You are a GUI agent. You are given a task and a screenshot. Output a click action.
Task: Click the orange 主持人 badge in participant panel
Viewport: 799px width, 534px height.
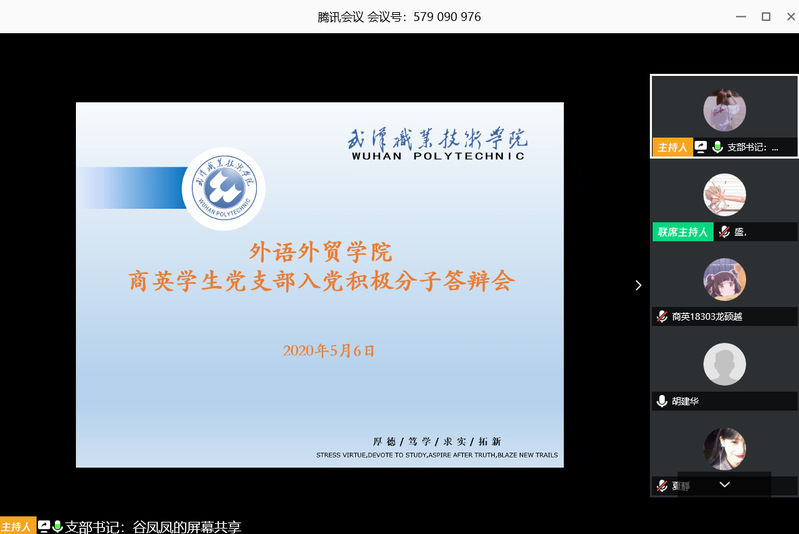(672, 147)
